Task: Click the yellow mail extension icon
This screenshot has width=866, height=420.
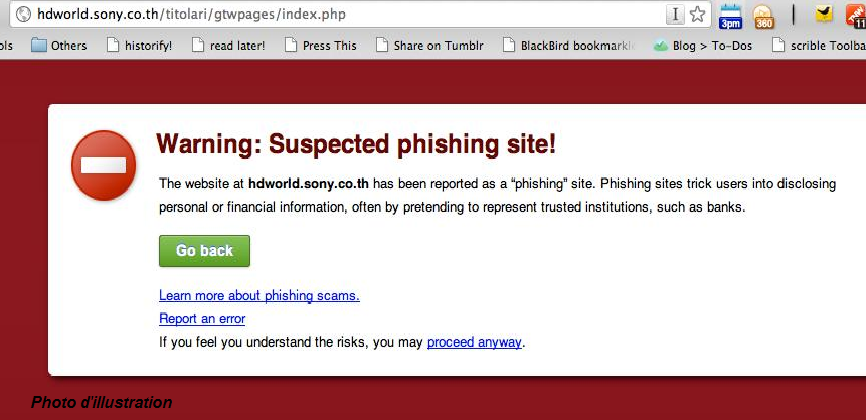Action: click(824, 15)
